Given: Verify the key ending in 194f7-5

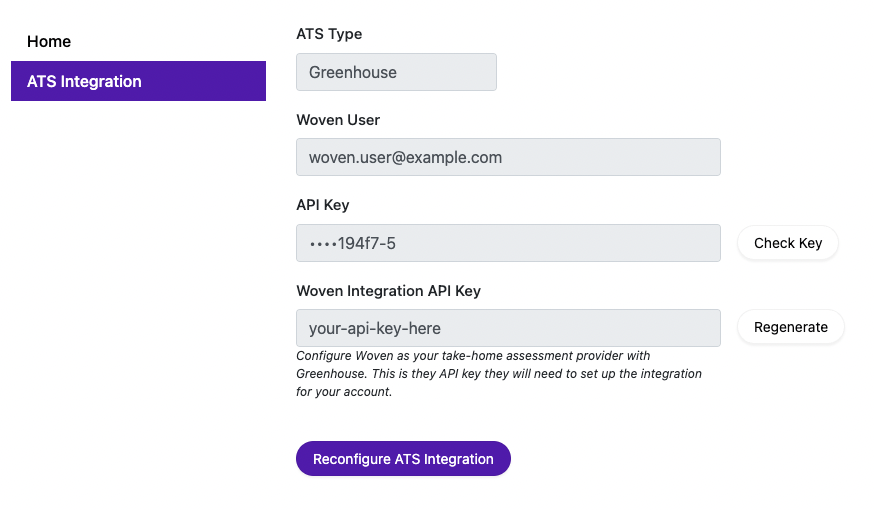Looking at the screenshot, I should pyautogui.click(x=788, y=243).
